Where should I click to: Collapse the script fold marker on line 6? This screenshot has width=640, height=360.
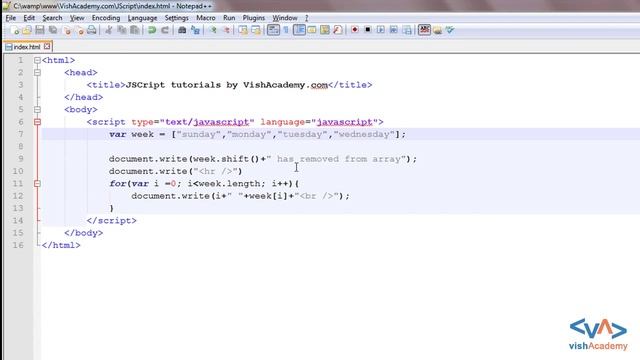(37, 122)
